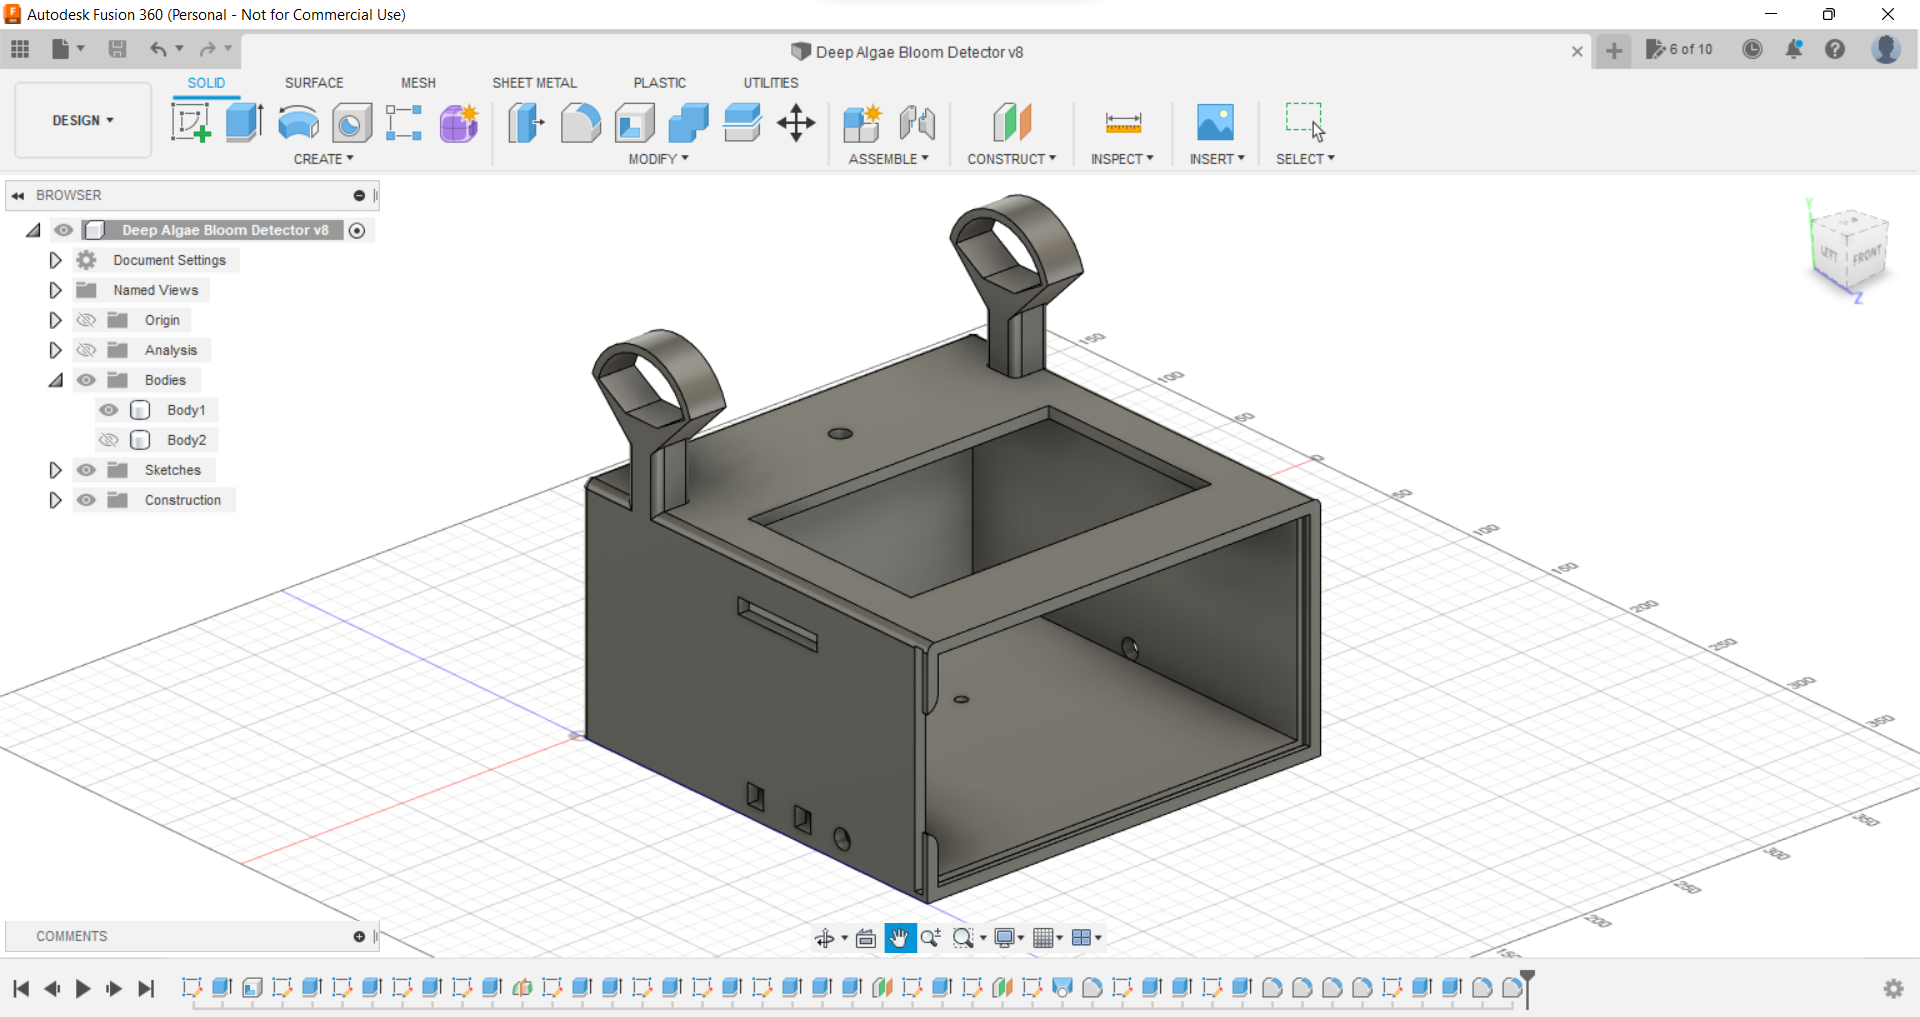Show the Origin folder using its eye
This screenshot has width=1920, height=1017.
(87, 320)
